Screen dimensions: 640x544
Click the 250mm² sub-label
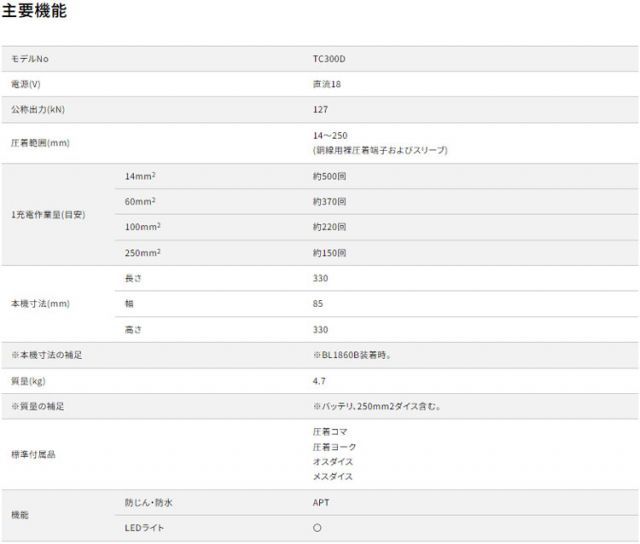(x=142, y=253)
